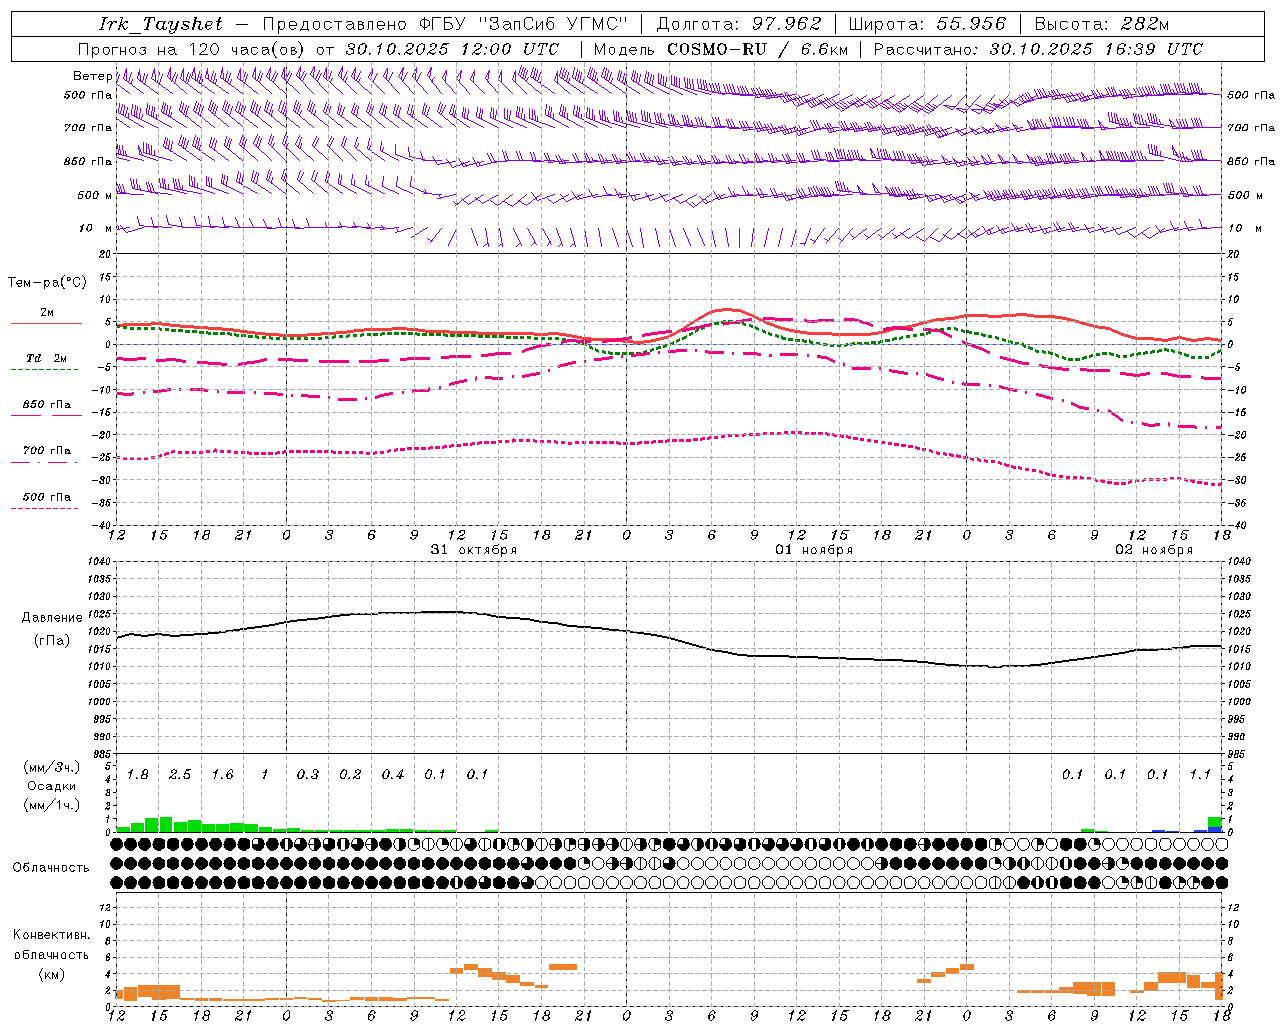Click the 1.8 precipitation value
The height and width of the screenshot is (1024, 1280).
pyautogui.click(x=138, y=775)
